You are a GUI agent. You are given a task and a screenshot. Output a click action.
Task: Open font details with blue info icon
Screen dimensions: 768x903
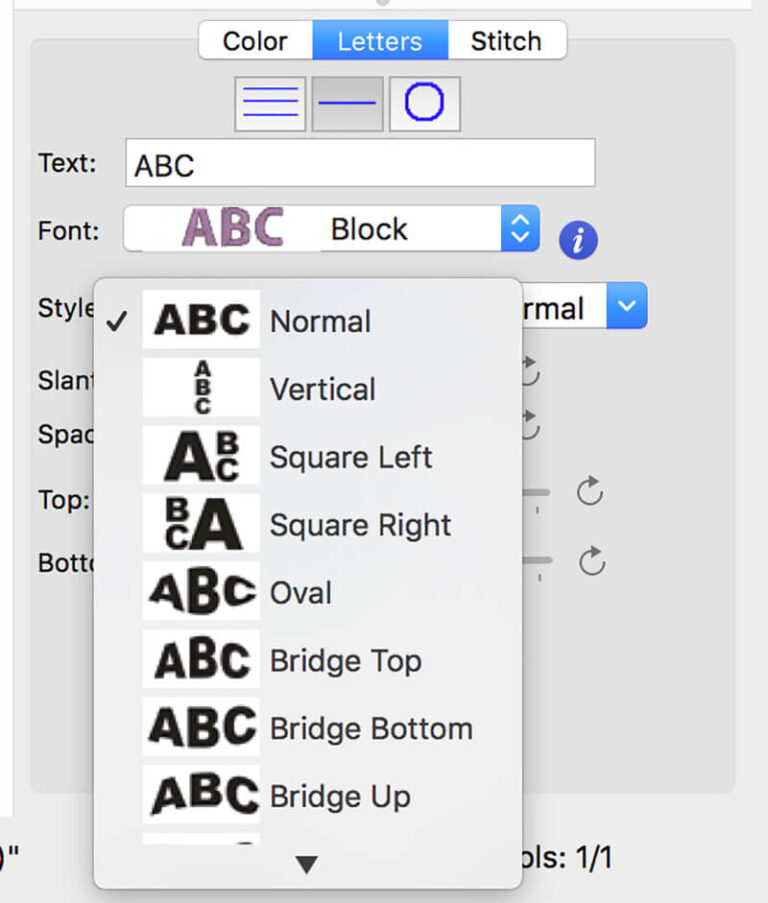click(577, 239)
